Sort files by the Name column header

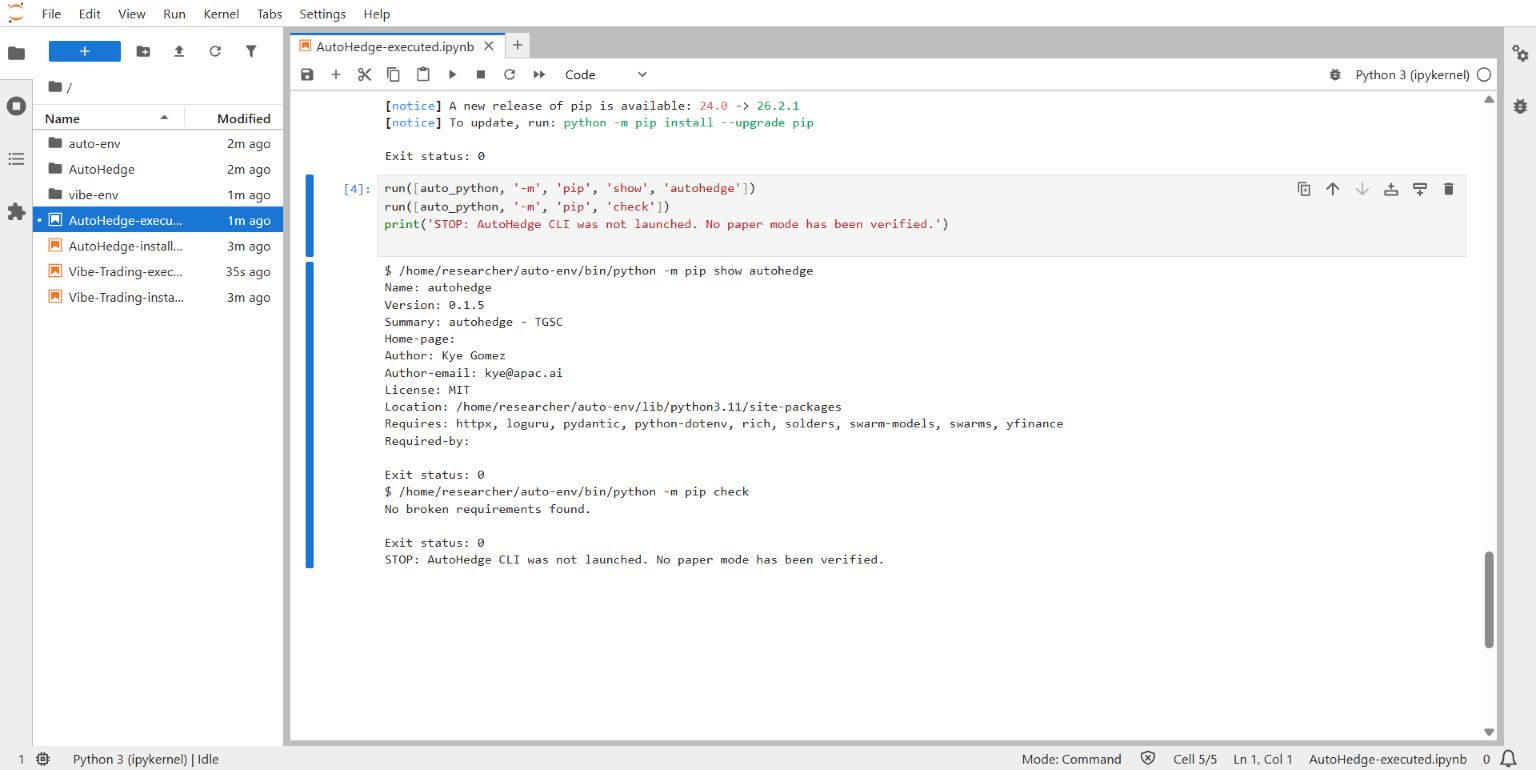[x=109, y=118]
